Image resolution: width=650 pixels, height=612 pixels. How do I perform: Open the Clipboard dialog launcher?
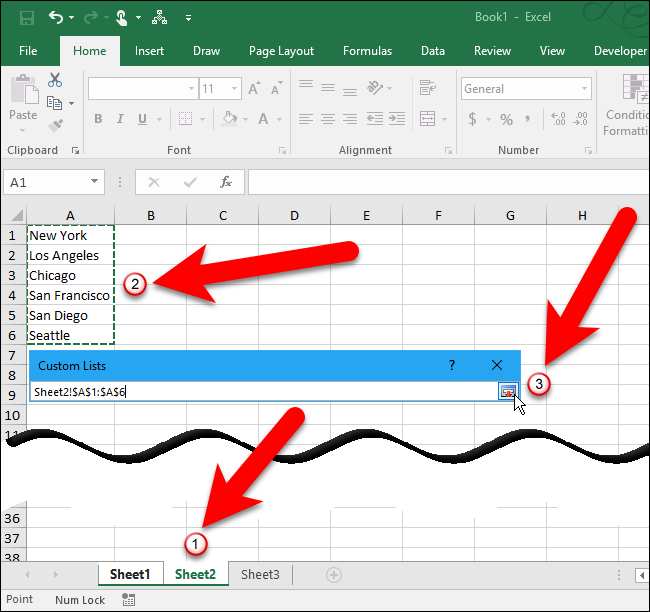75,150
